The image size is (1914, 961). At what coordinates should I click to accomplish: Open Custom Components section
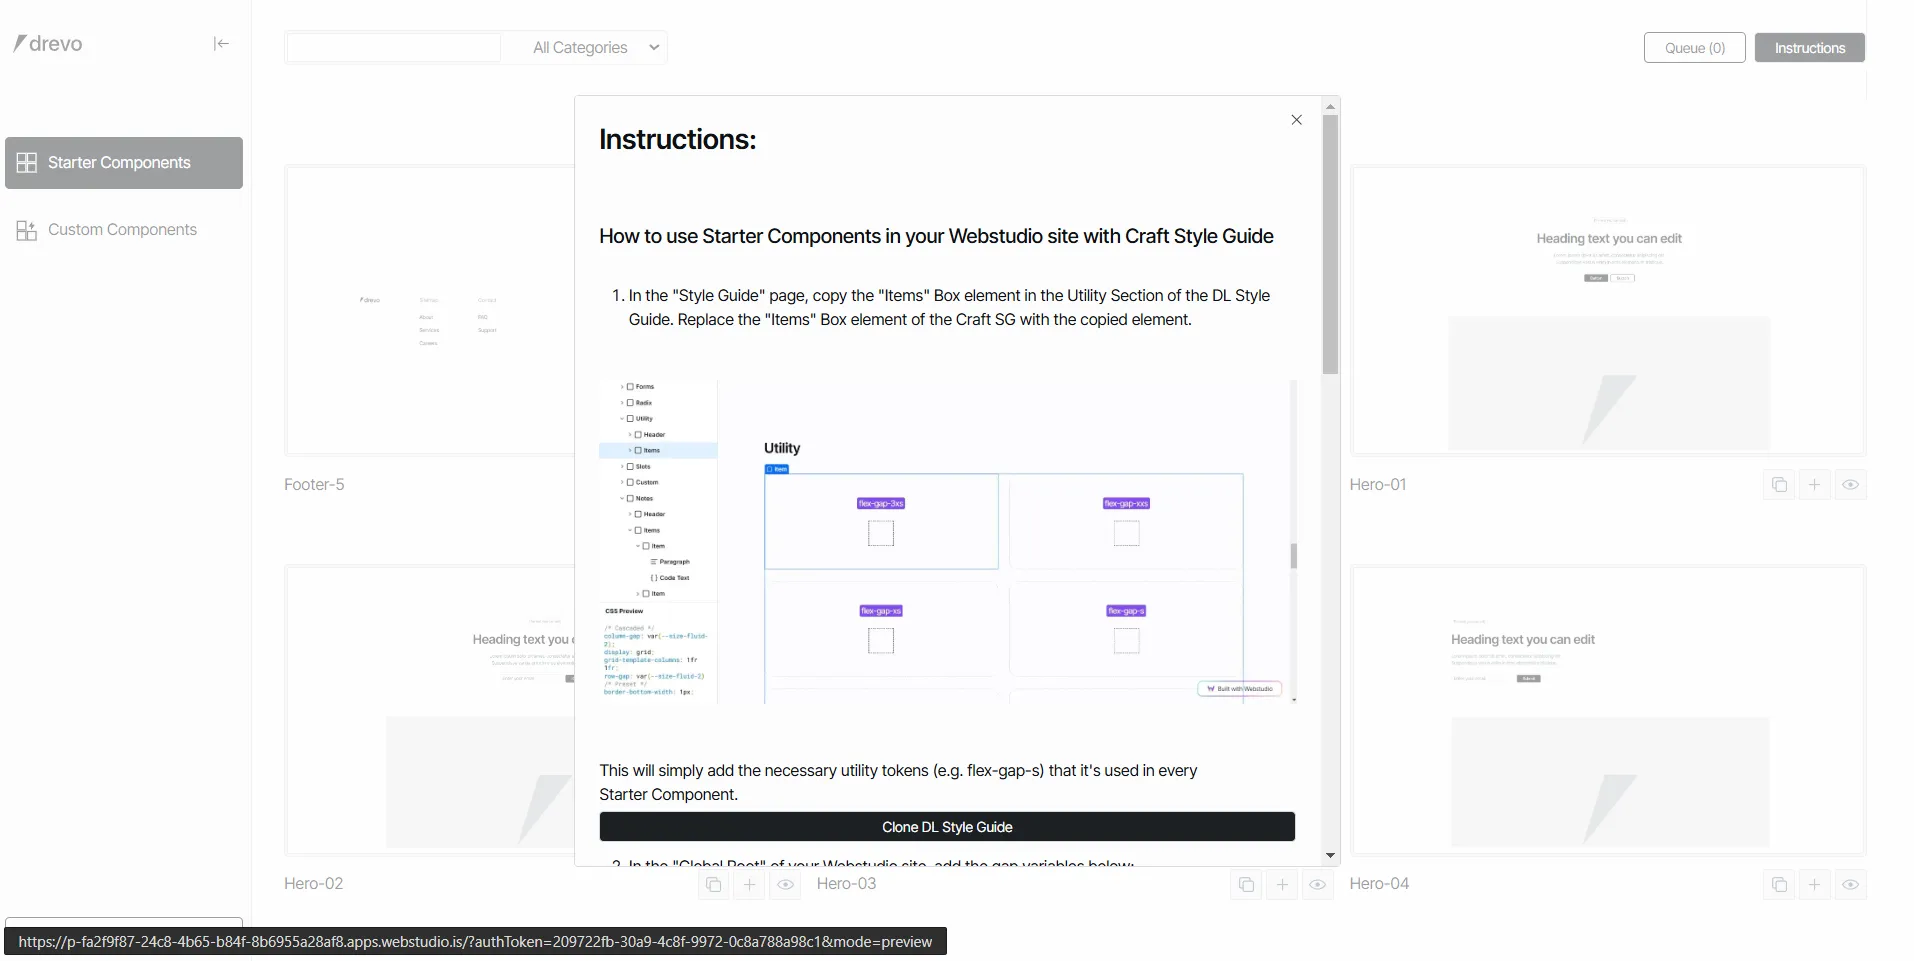[x=124, y=230]
